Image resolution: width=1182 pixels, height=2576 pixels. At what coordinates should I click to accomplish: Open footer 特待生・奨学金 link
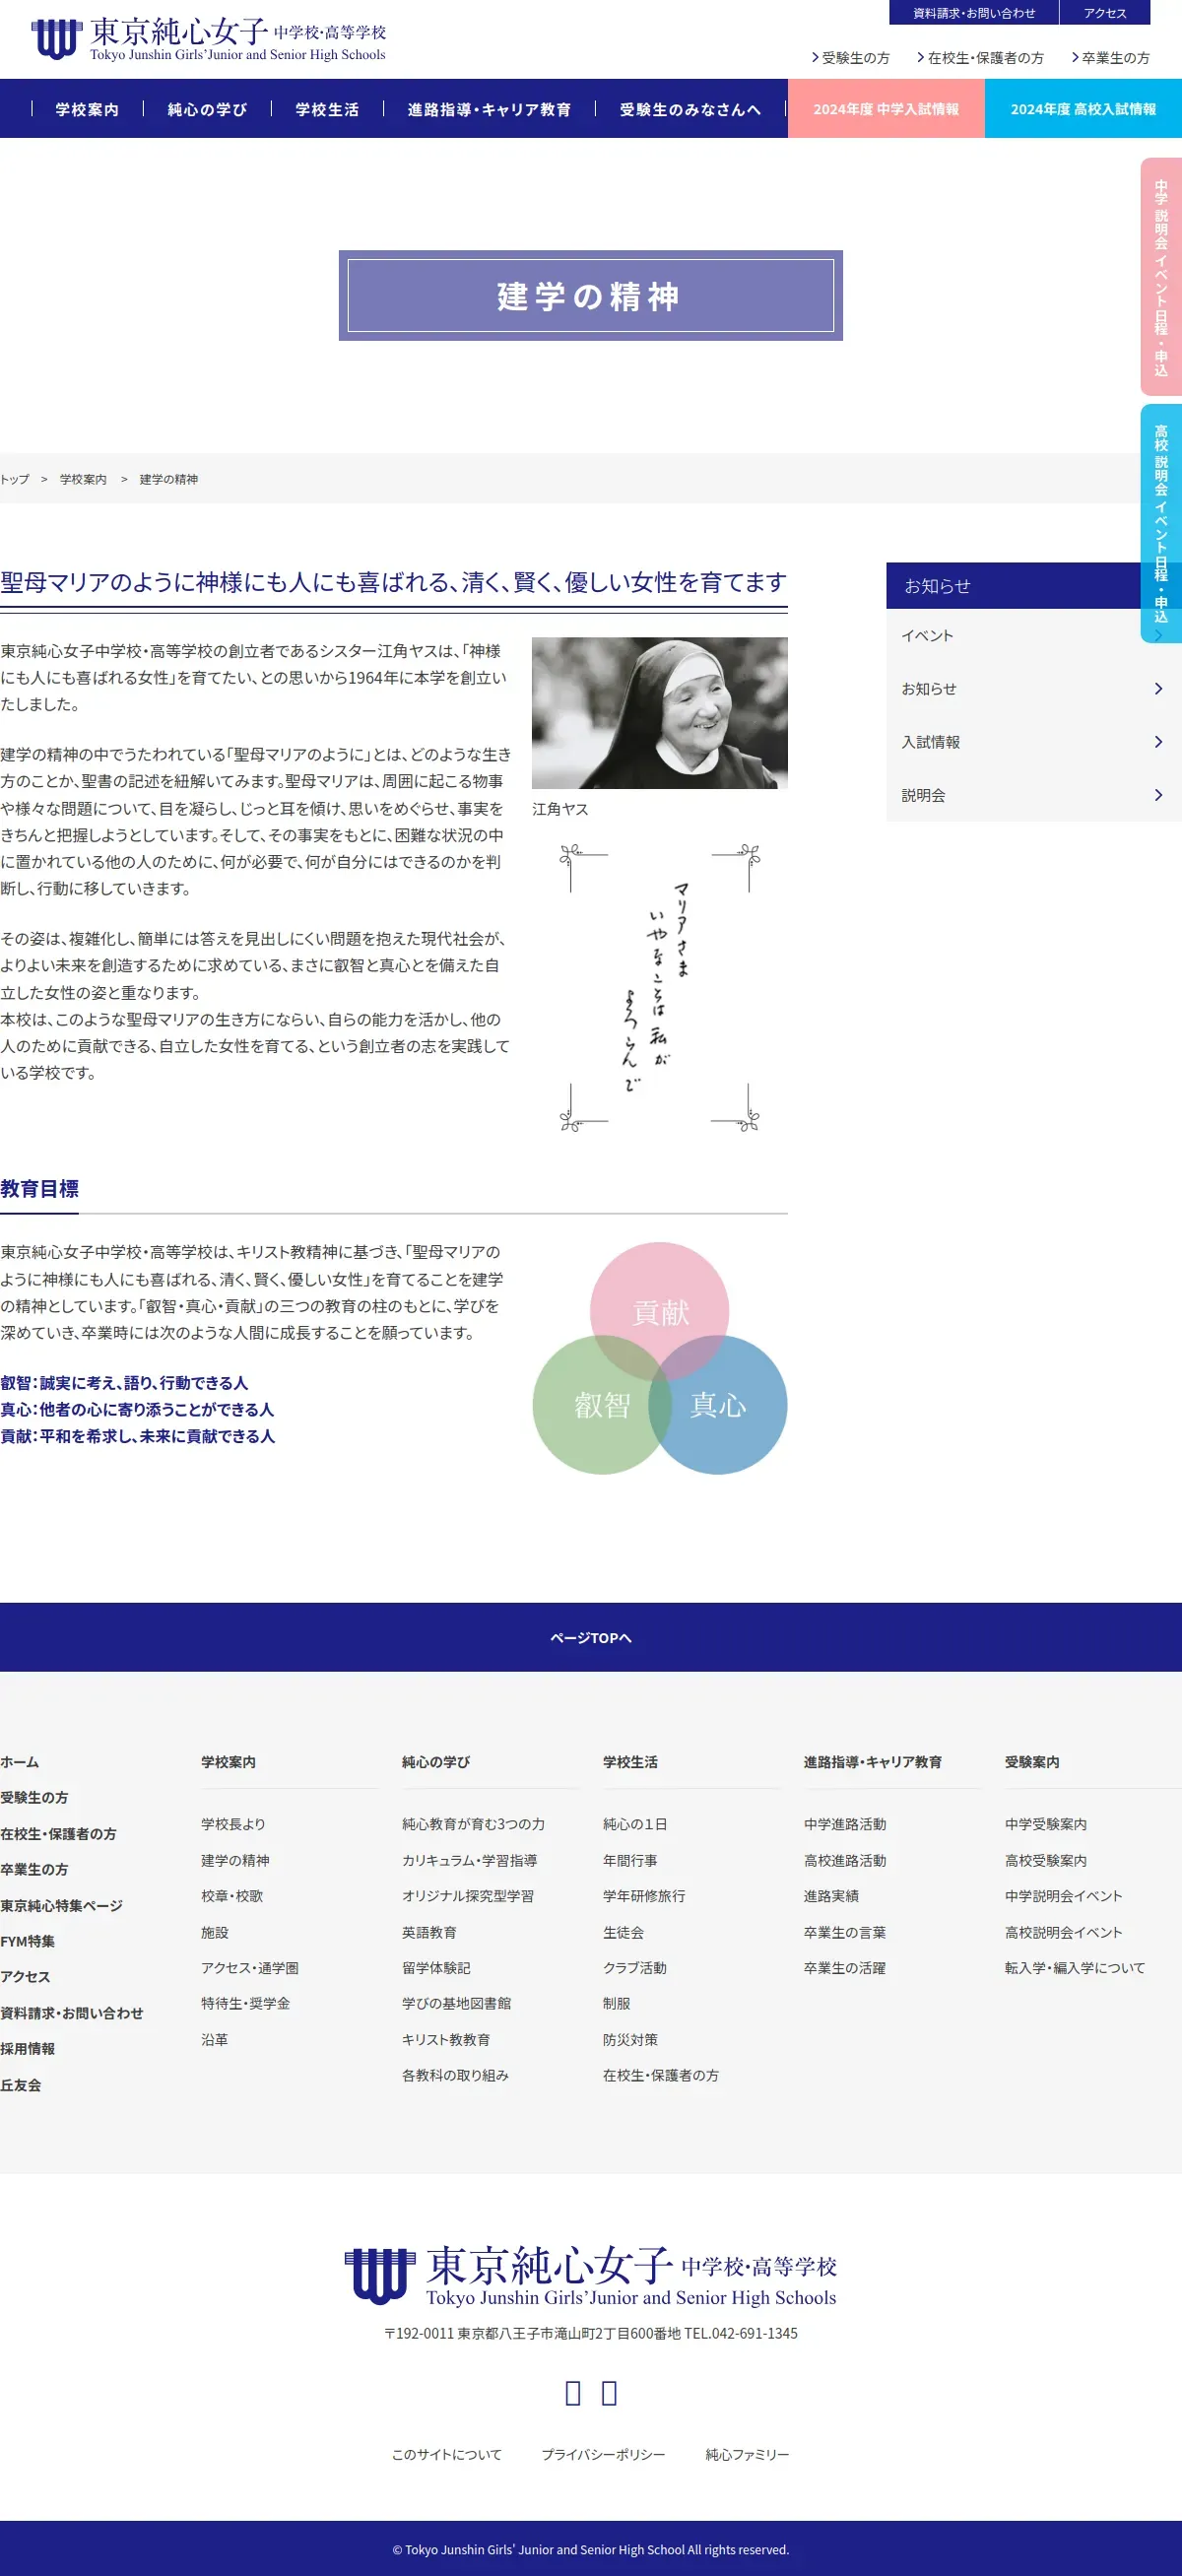point(245,2003)
